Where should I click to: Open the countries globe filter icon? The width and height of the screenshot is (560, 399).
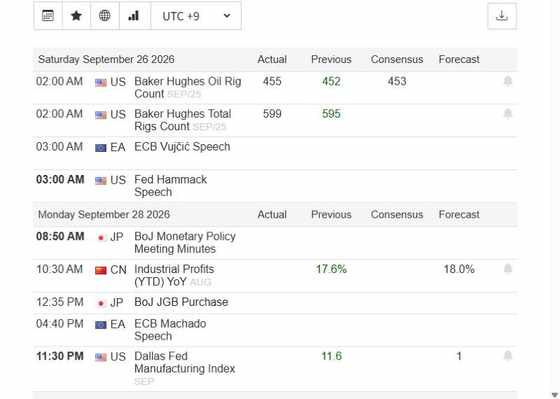105,16
